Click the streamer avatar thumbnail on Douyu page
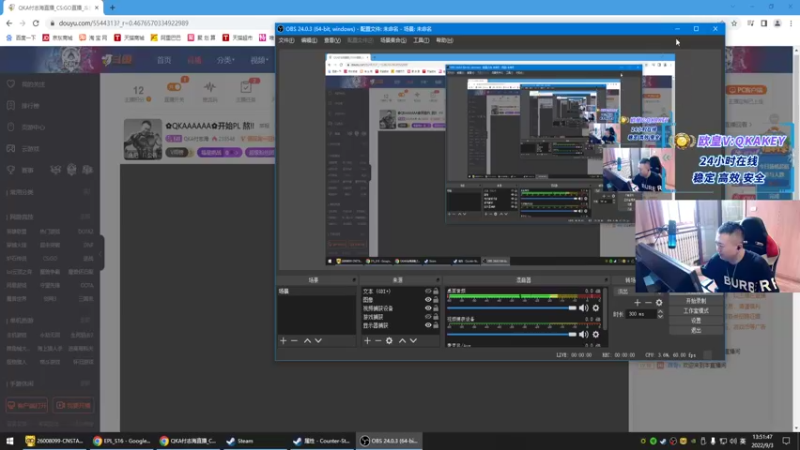The height and width of the screenshot is (450, 800). [143, 139]
